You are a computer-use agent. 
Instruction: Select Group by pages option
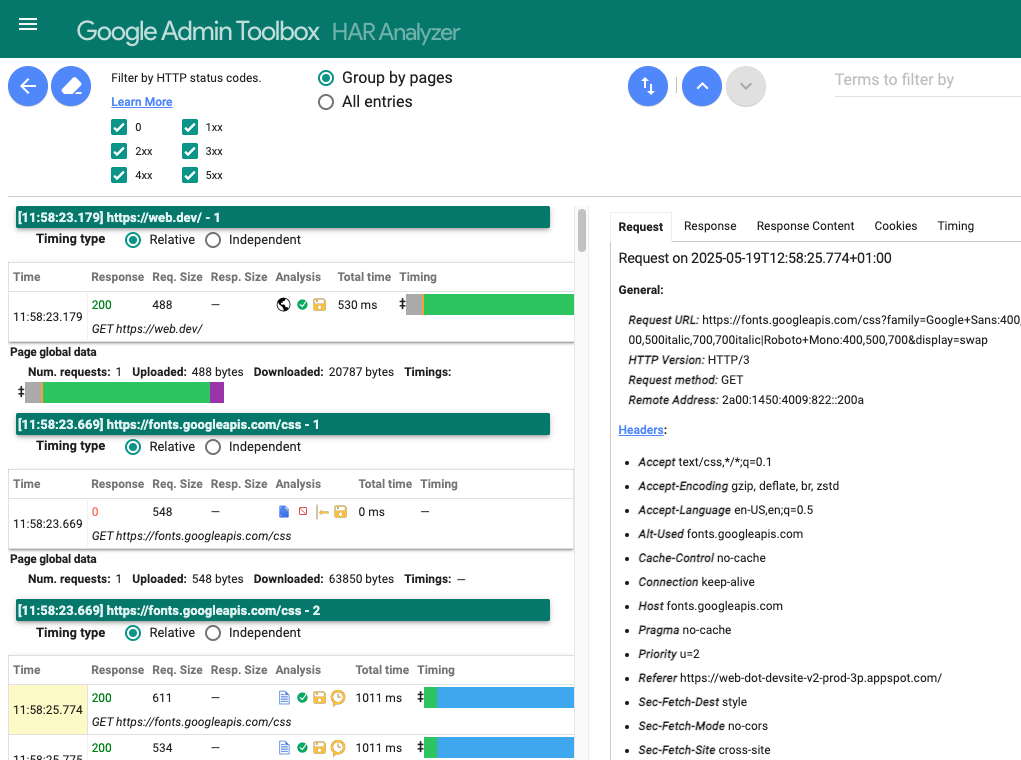(x=326, y=78)
